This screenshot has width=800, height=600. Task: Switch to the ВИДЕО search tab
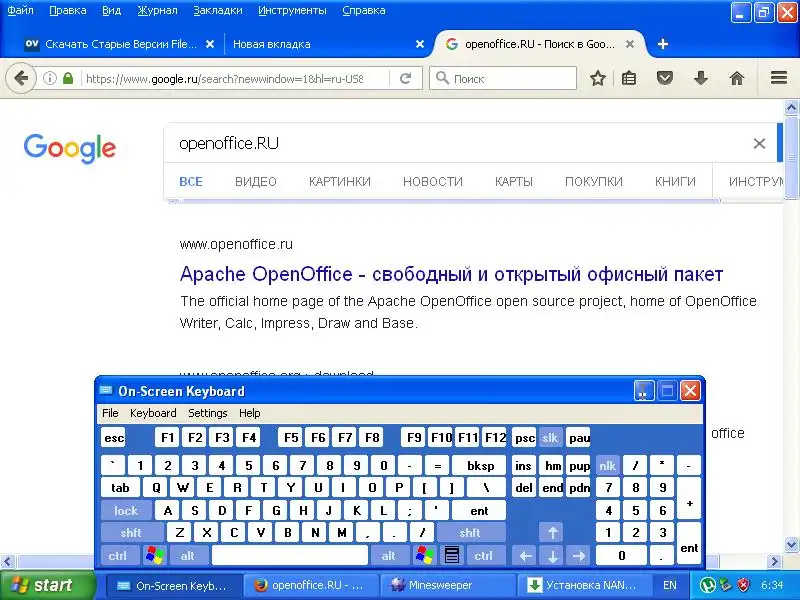point(256,182)
